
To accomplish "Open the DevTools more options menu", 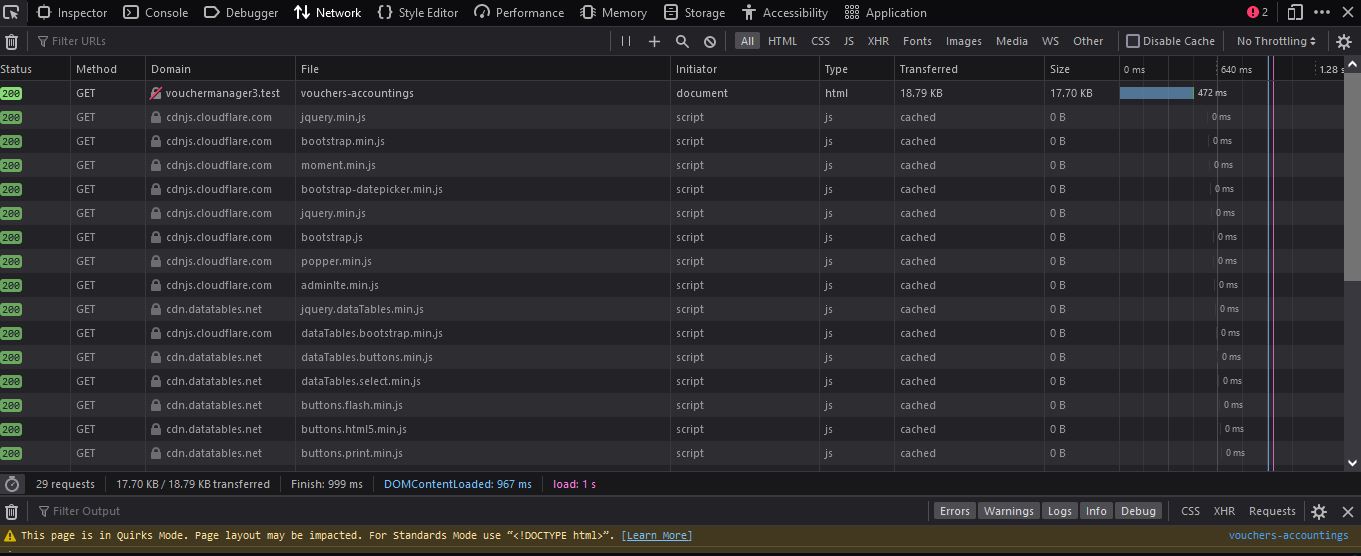I will tap(1322, 13).
